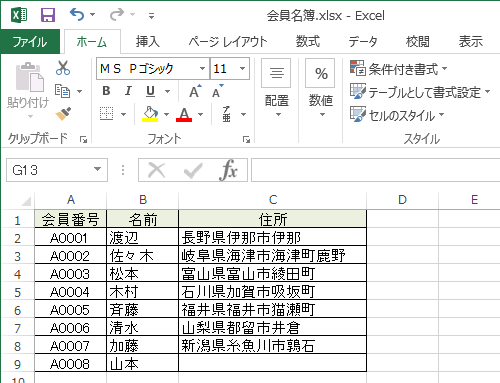Screen dimensions: 500x383
Task: Open the 数値 number format group button
Action: (321, 89)
